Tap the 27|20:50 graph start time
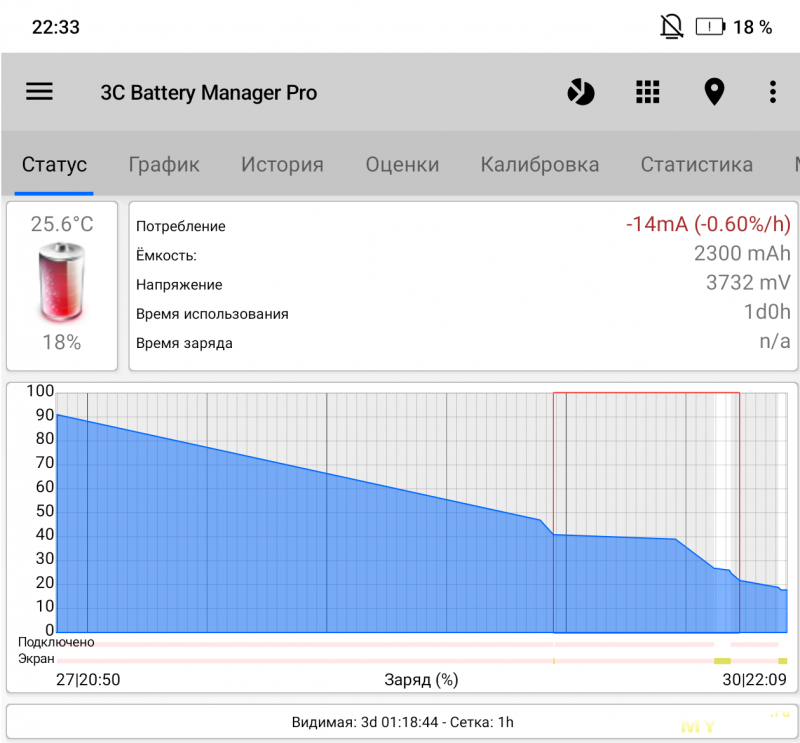Screen dimensions: 800x743 (88, 680)
